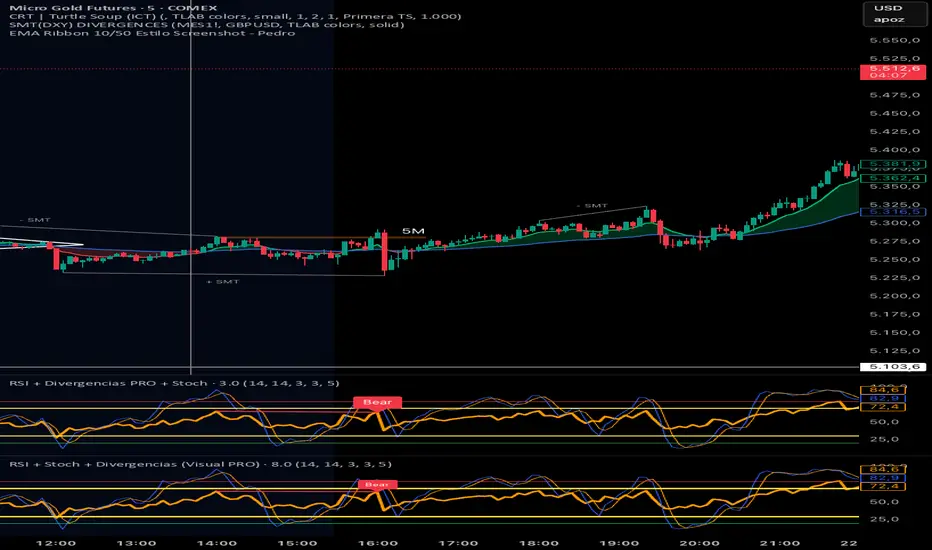Viewport: 932px width, 550px height.
Task: Click the 82,9 value tag in RSI 3.0 pane
Action: (x=883, y=398)
